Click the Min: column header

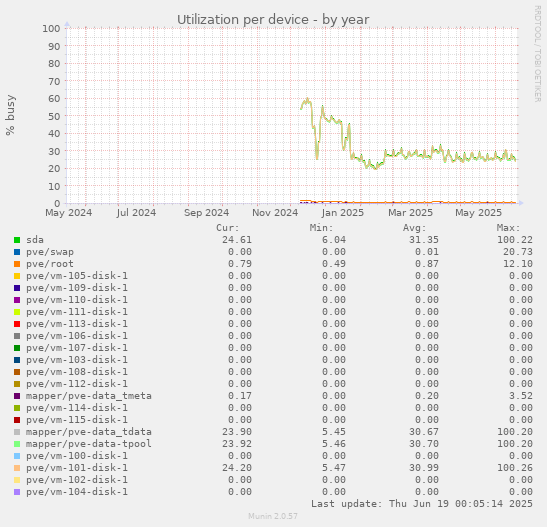(x=322, y=228)
